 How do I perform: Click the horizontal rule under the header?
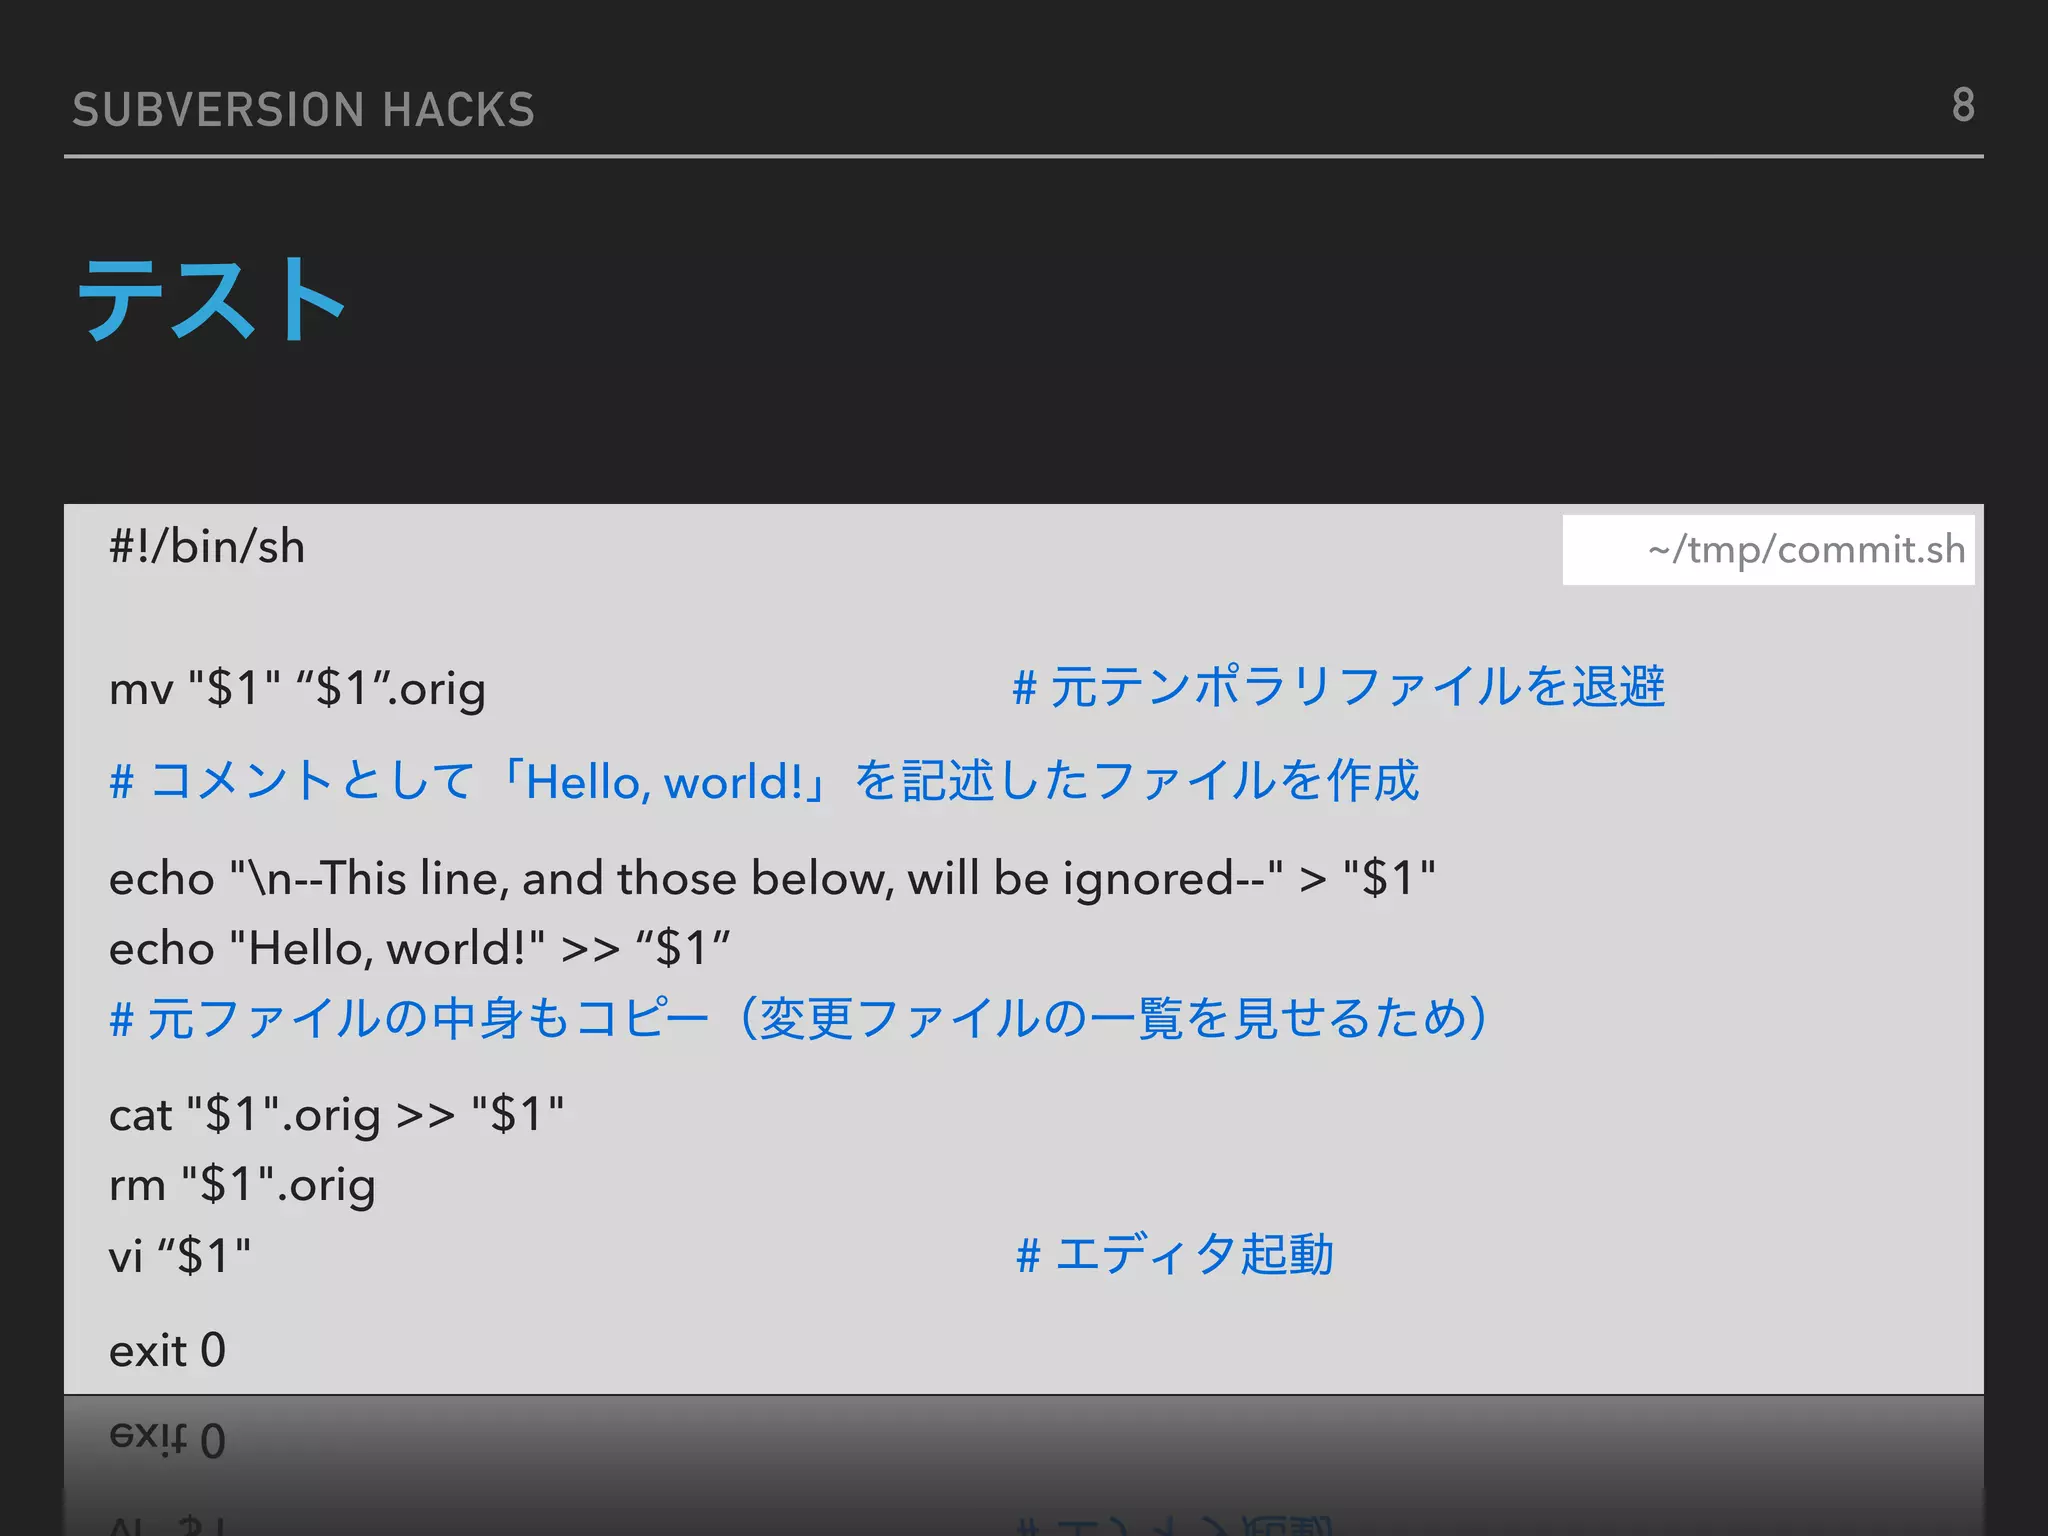click(1023, 157)
